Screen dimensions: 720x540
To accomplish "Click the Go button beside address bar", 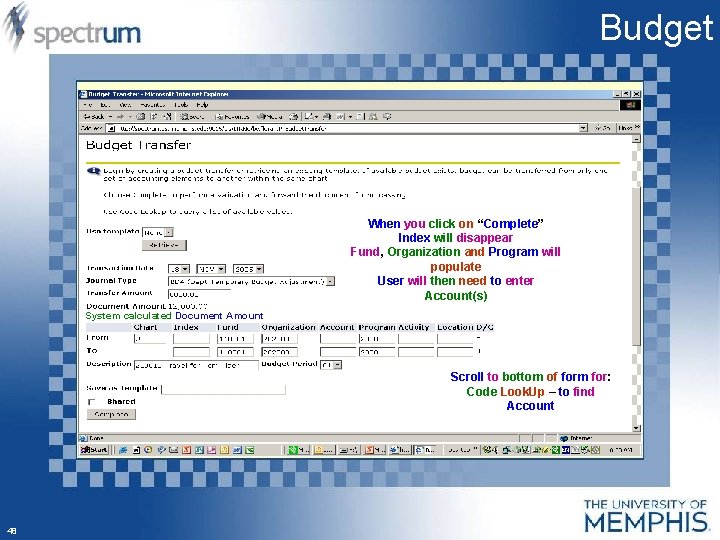I will point(602,128).
